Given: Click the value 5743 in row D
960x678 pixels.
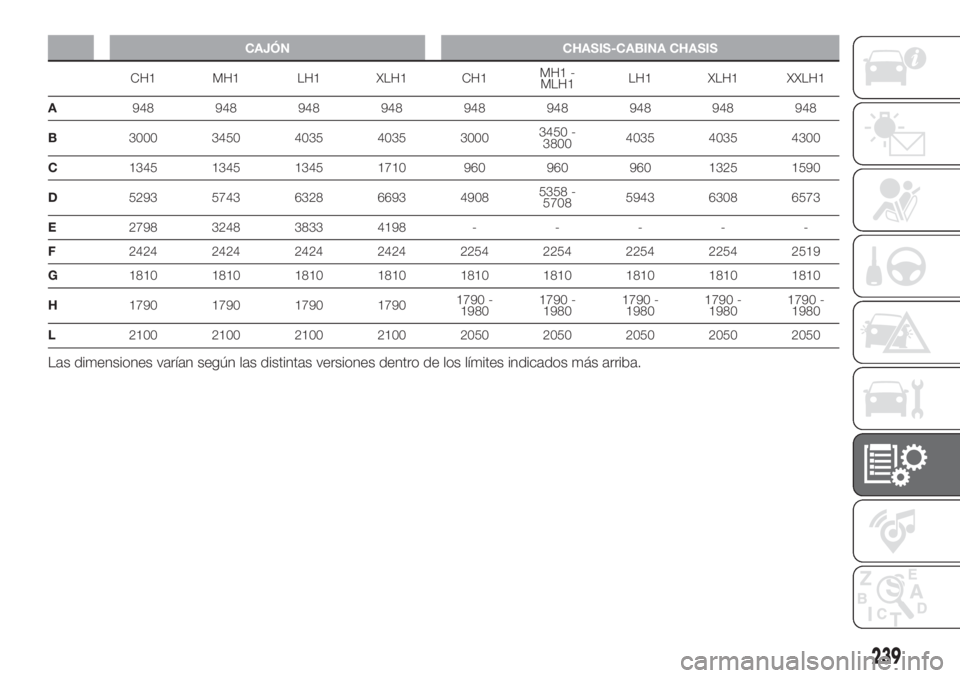Looking at the screenshot, I should click(x=226, y=198).
